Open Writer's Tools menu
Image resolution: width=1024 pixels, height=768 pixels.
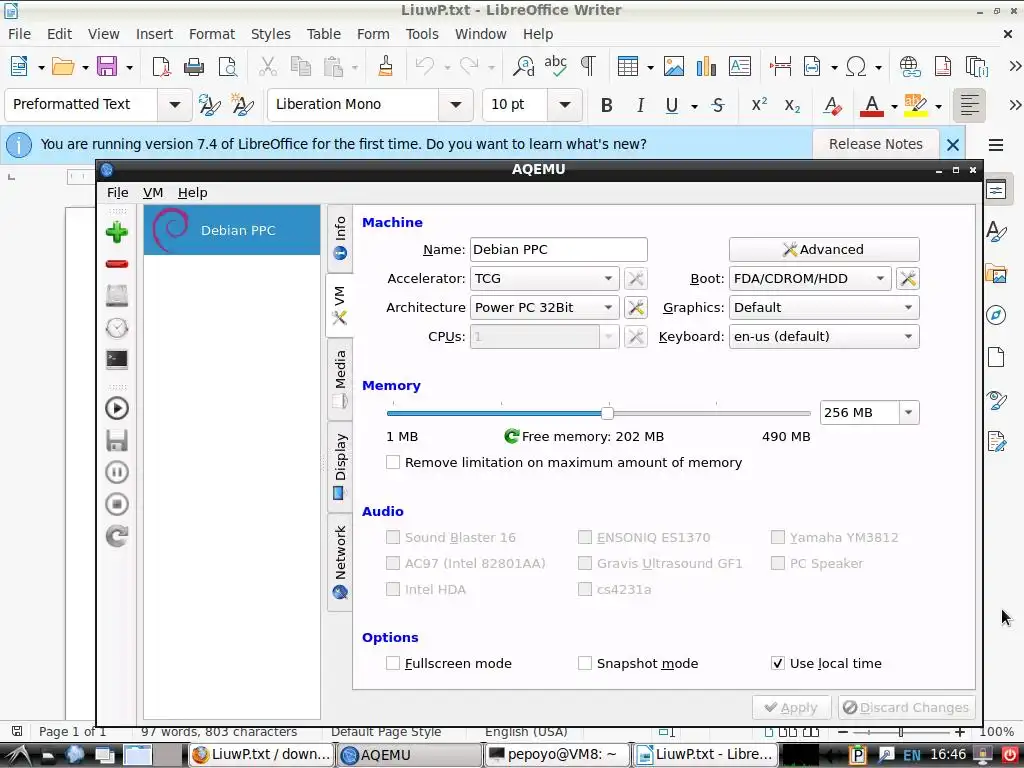coord(422,34)
